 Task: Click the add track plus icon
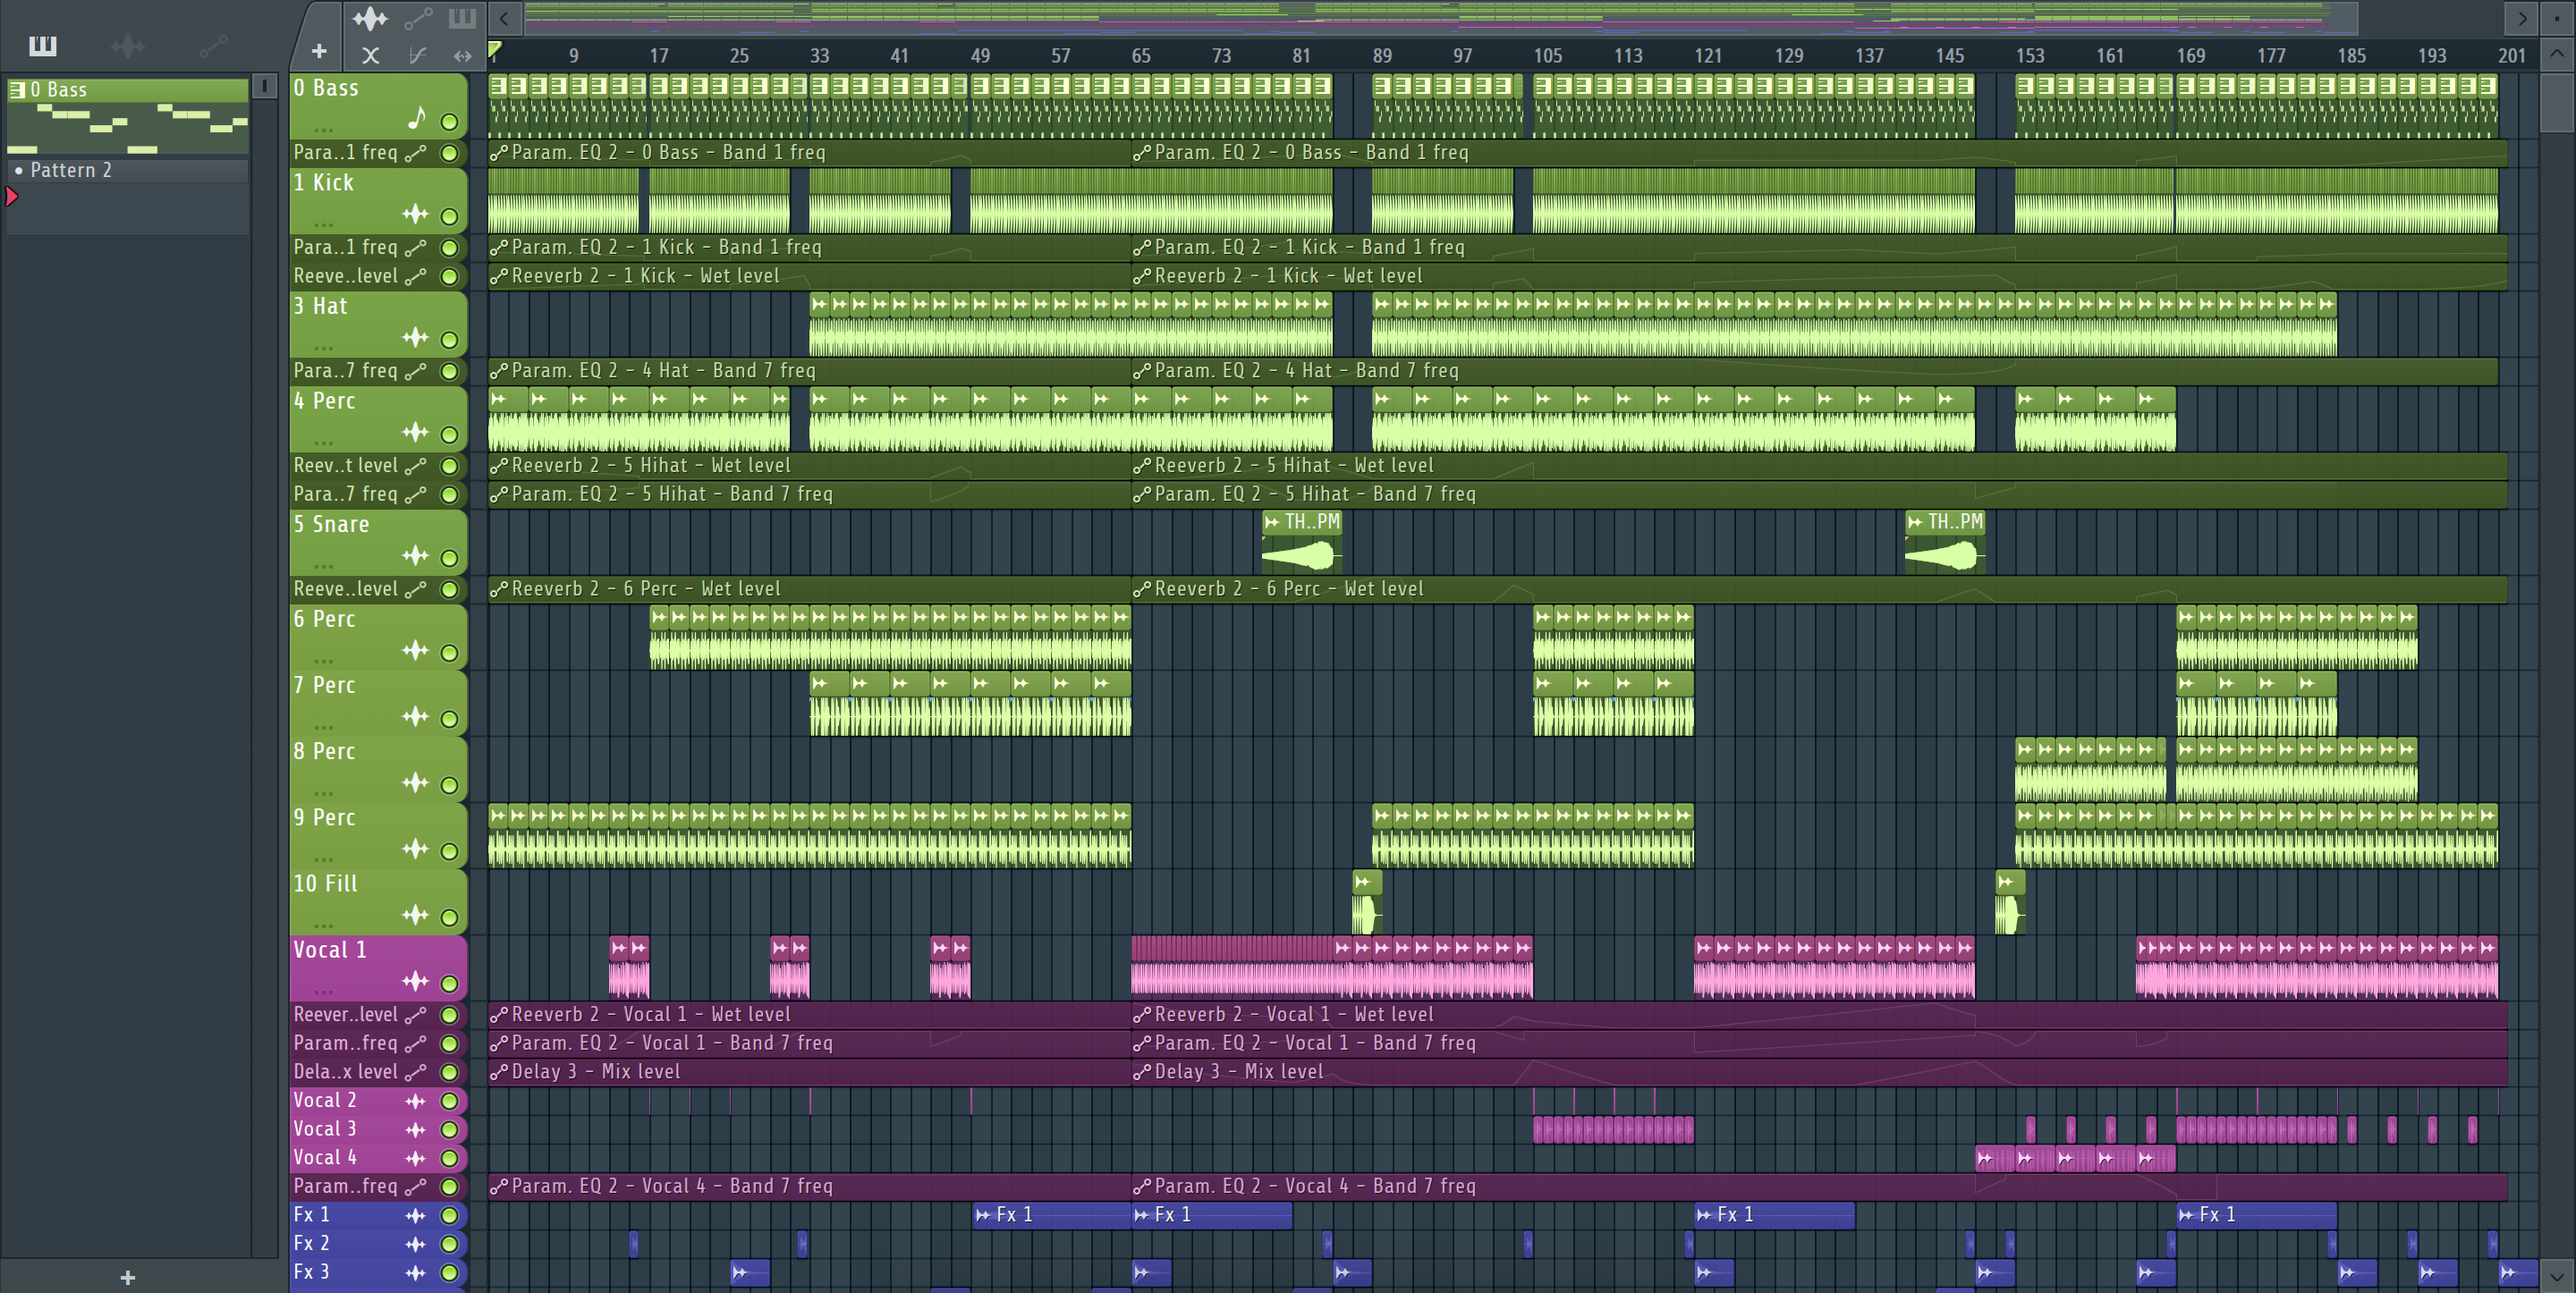pyautogui.click(x=319, y=51)
